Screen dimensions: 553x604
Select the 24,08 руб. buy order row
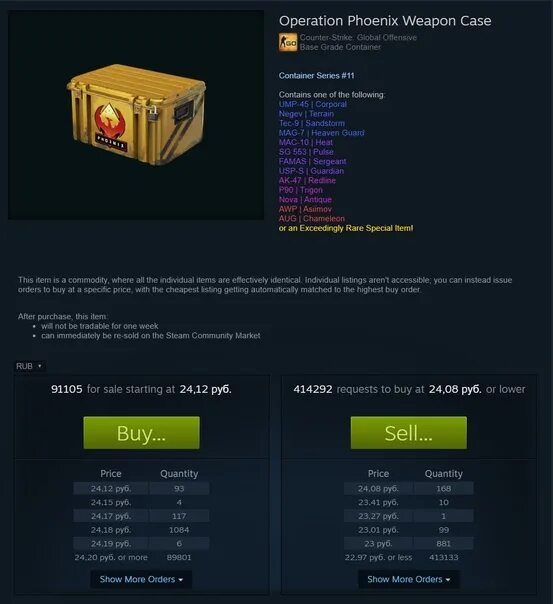(x=409, y=489)
